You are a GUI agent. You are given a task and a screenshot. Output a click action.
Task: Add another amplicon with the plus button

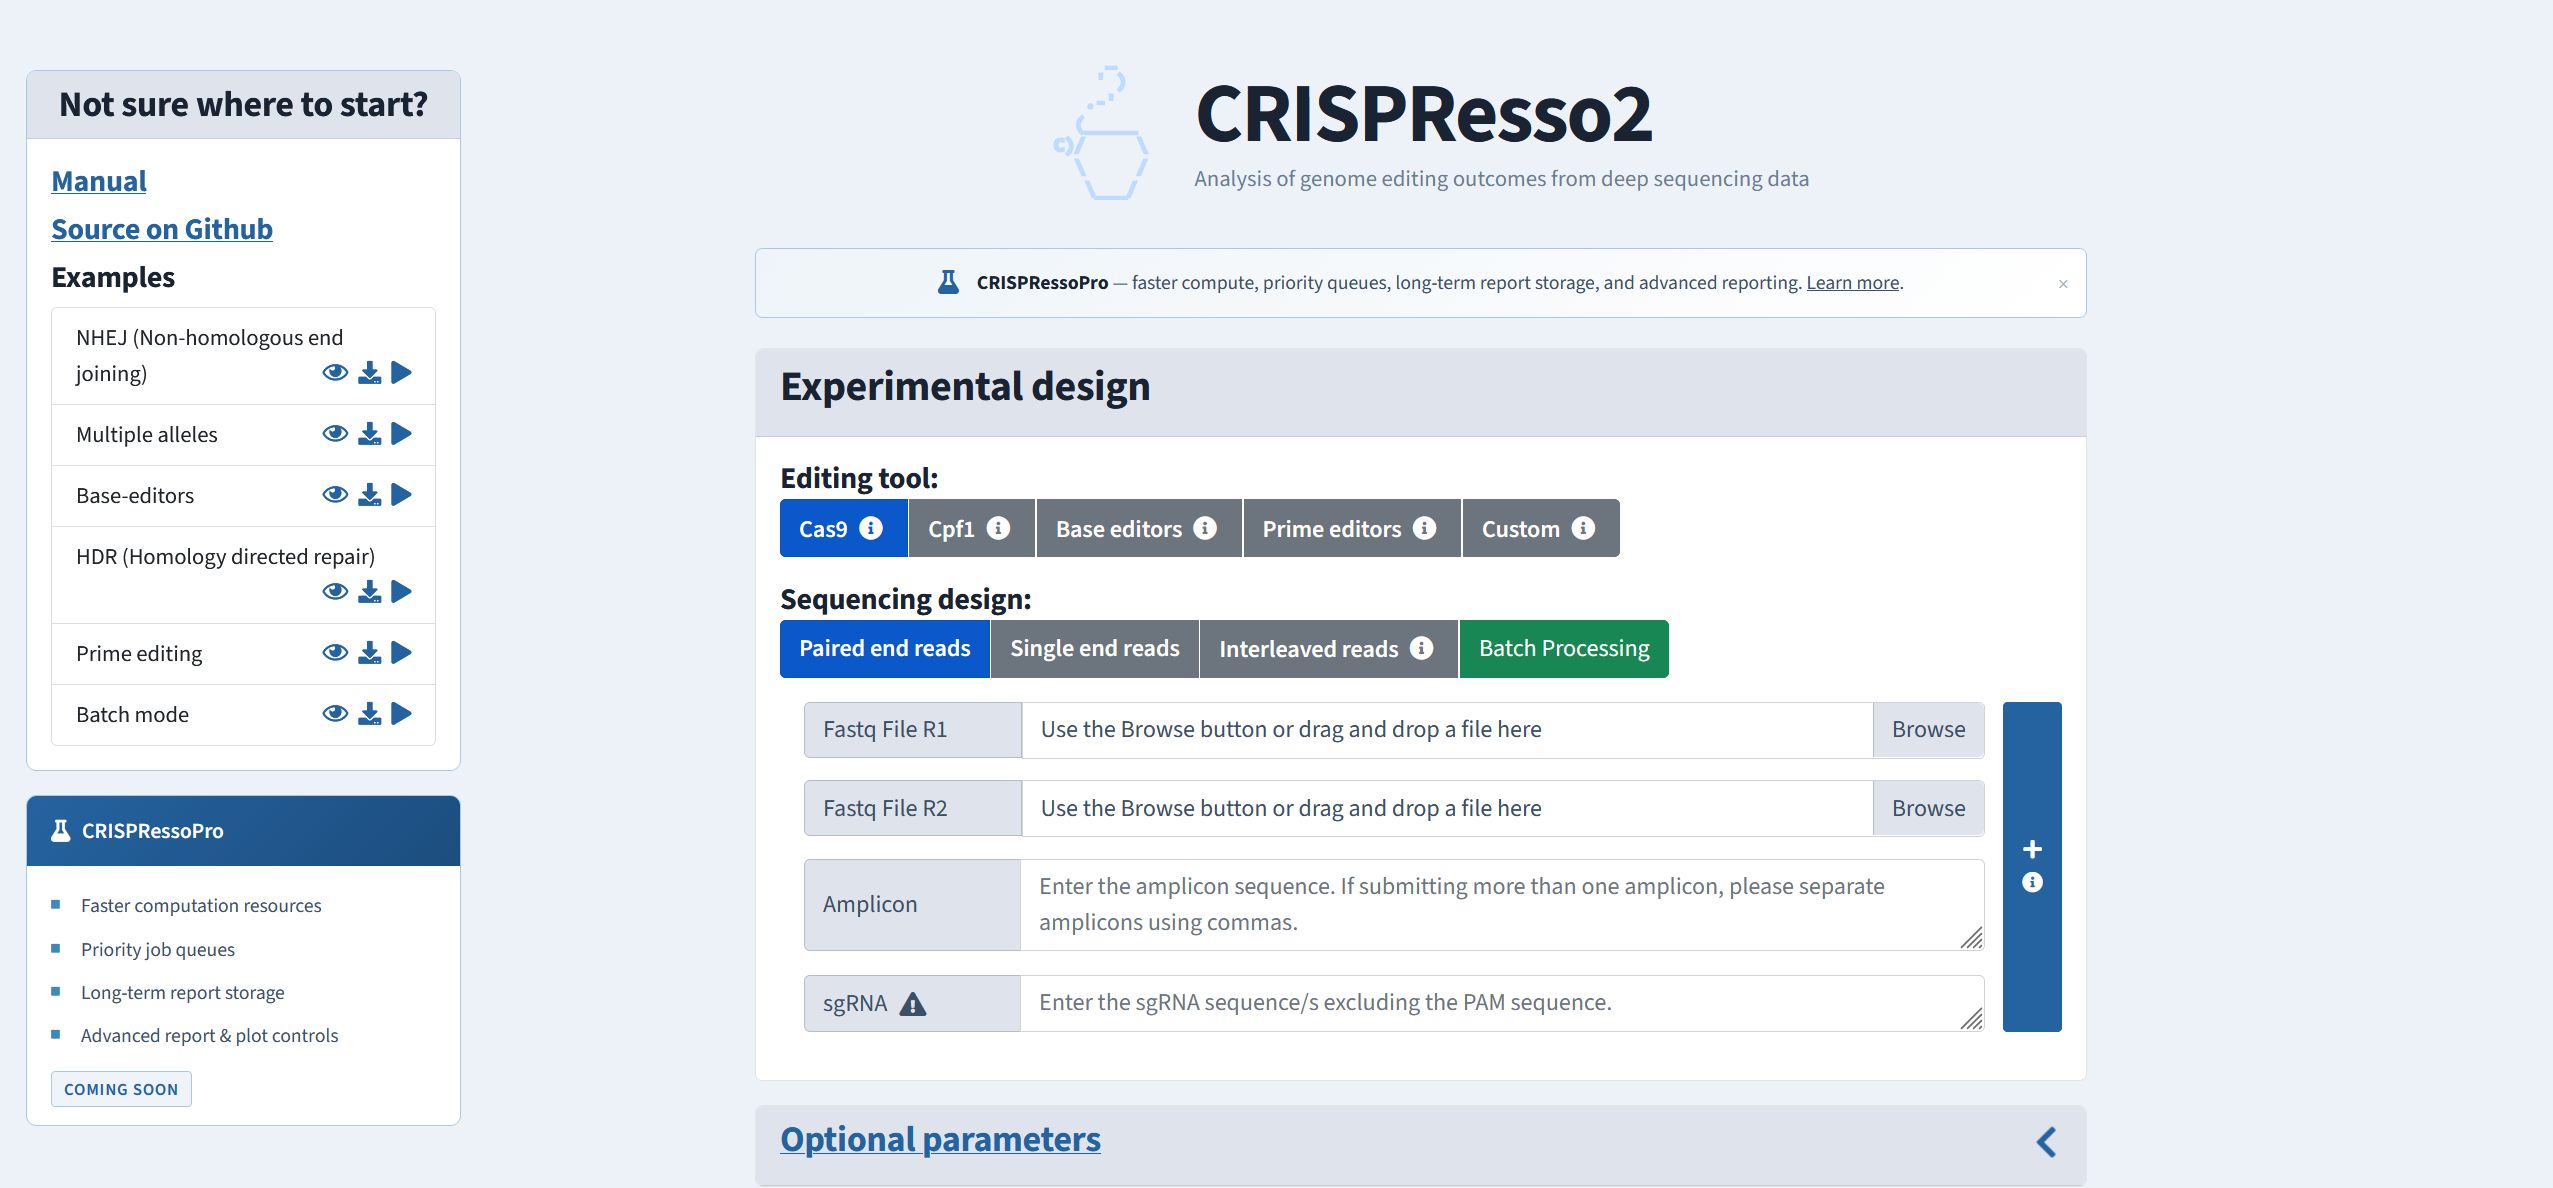(x=2032, y=848)
